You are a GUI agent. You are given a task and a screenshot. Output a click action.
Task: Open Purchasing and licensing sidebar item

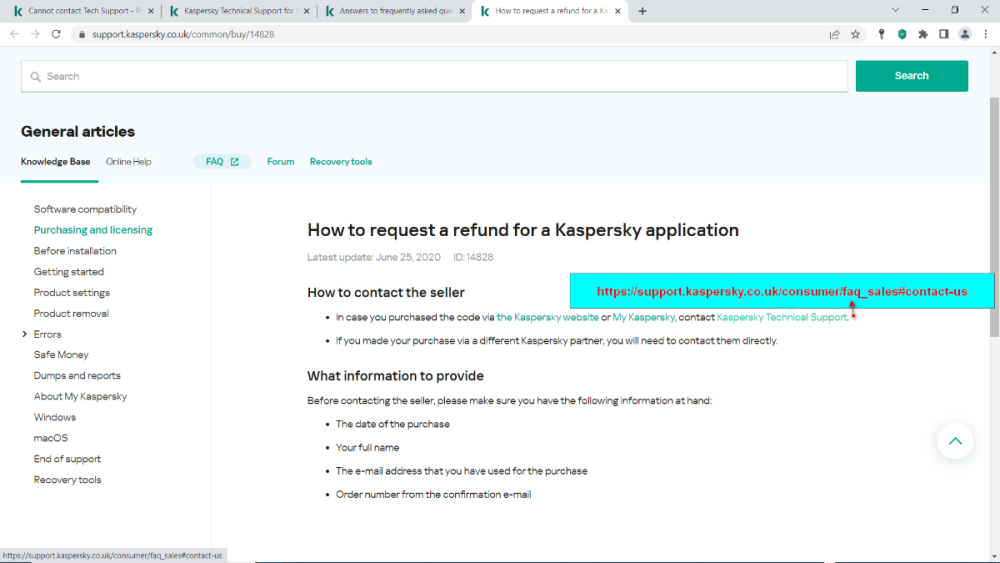[x=93, y=230]
